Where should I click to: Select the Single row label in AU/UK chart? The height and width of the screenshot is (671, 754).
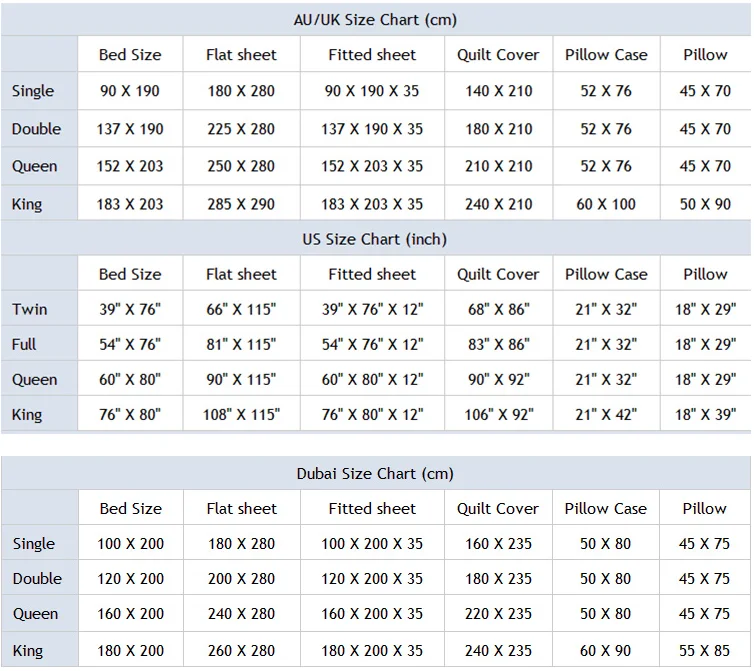coord(33,91)
